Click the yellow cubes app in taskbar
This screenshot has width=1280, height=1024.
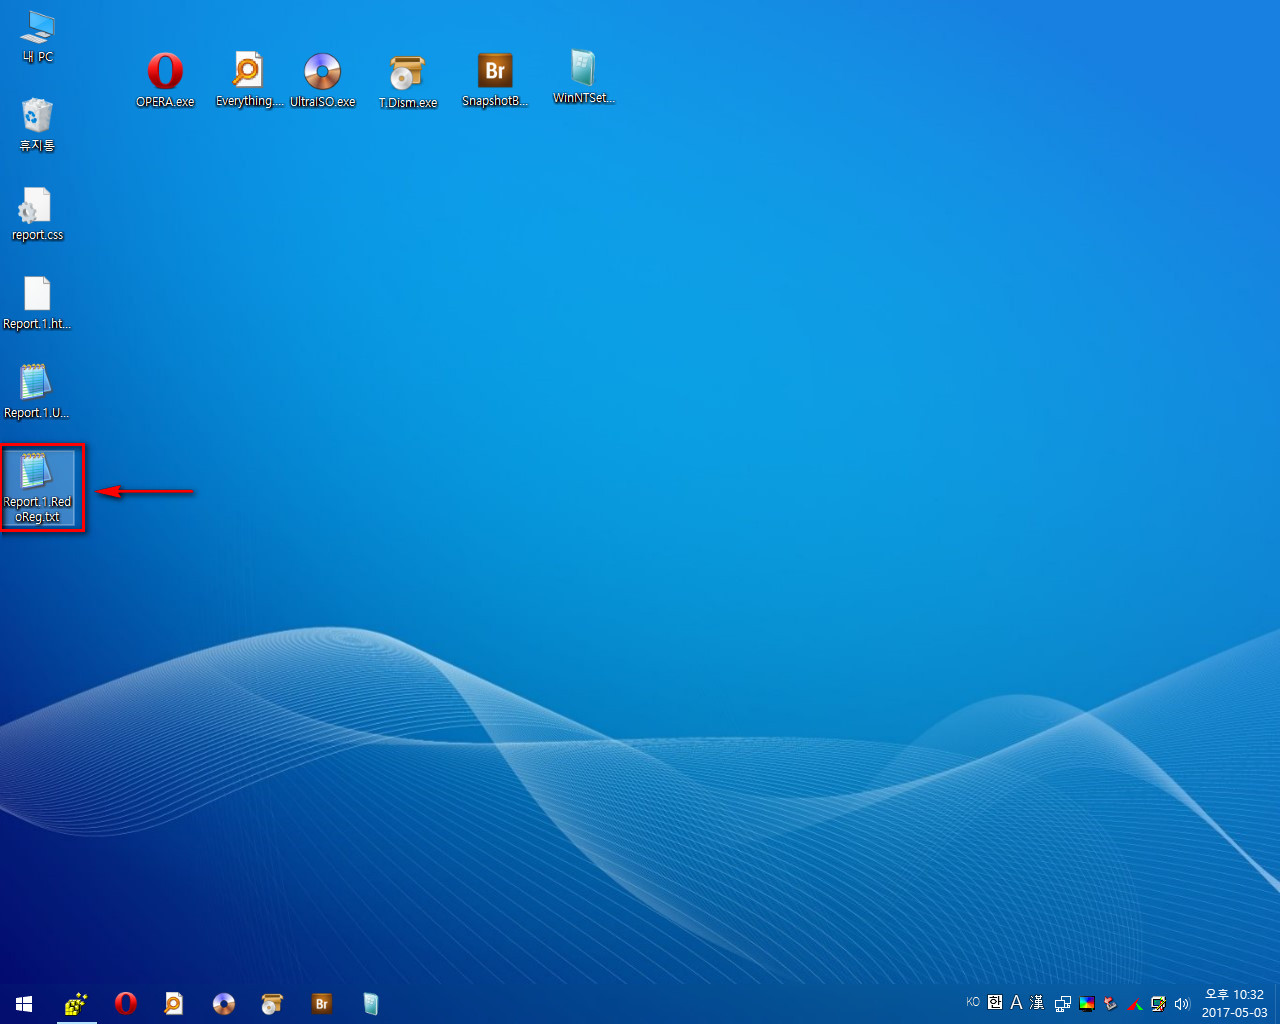(75, 1003)
